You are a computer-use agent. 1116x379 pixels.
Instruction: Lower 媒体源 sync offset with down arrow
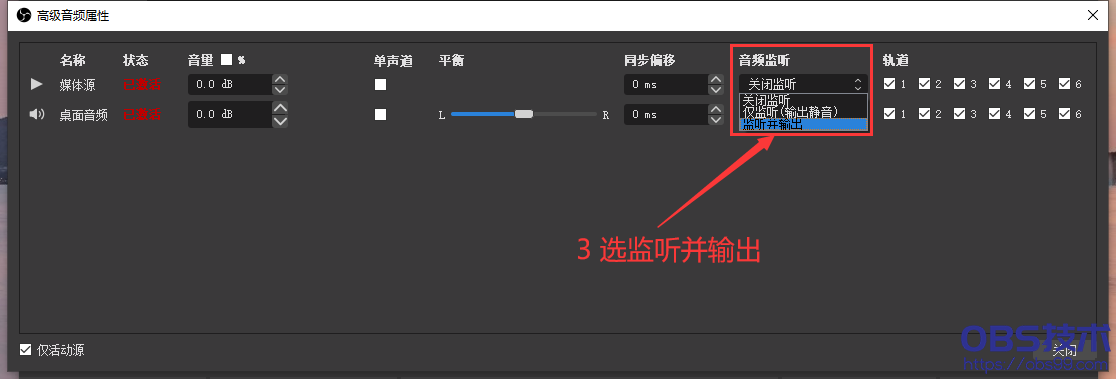click(716, 90)
